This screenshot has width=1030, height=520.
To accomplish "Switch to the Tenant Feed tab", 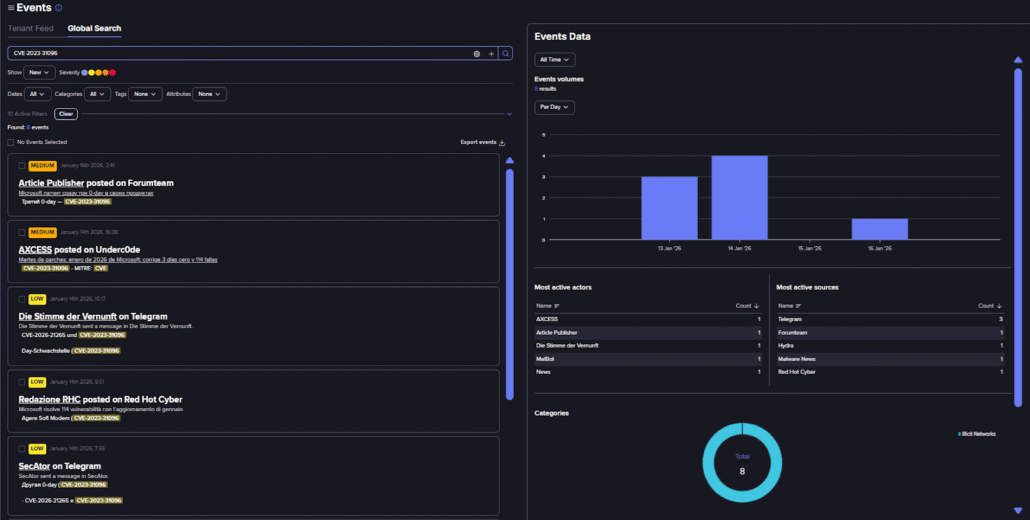I will coord(31,29).
